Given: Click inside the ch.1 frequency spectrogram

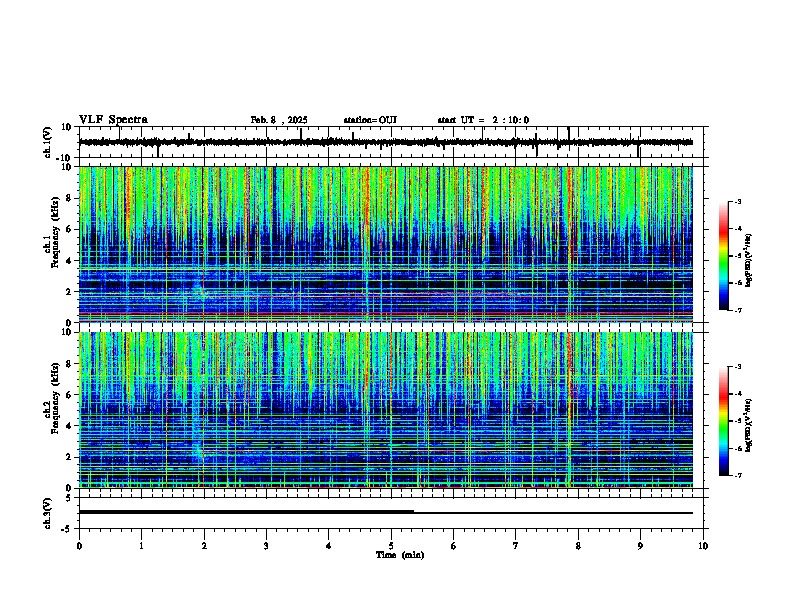Looking at the screenshot, I should tap(385, 244).
